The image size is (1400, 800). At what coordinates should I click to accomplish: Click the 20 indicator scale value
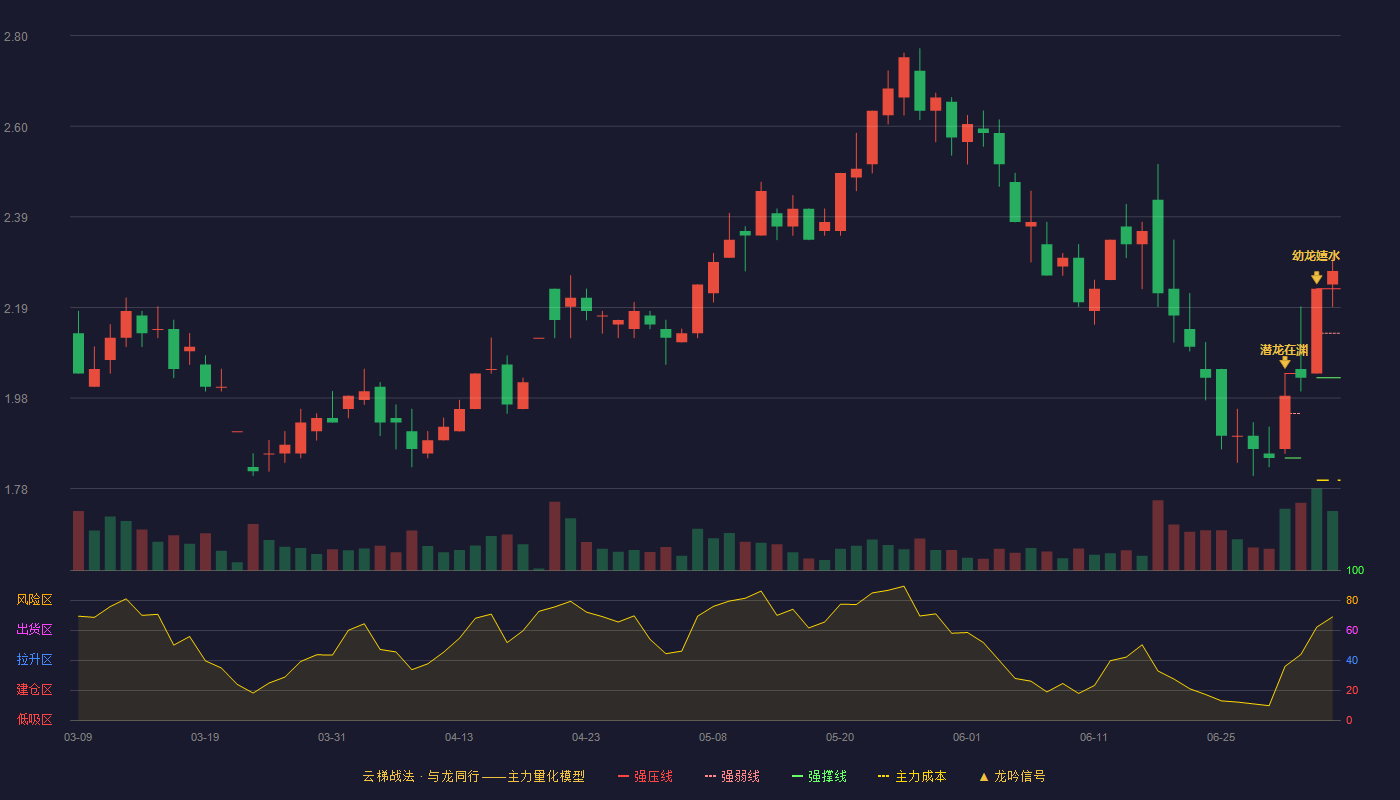coord(1352,690)
